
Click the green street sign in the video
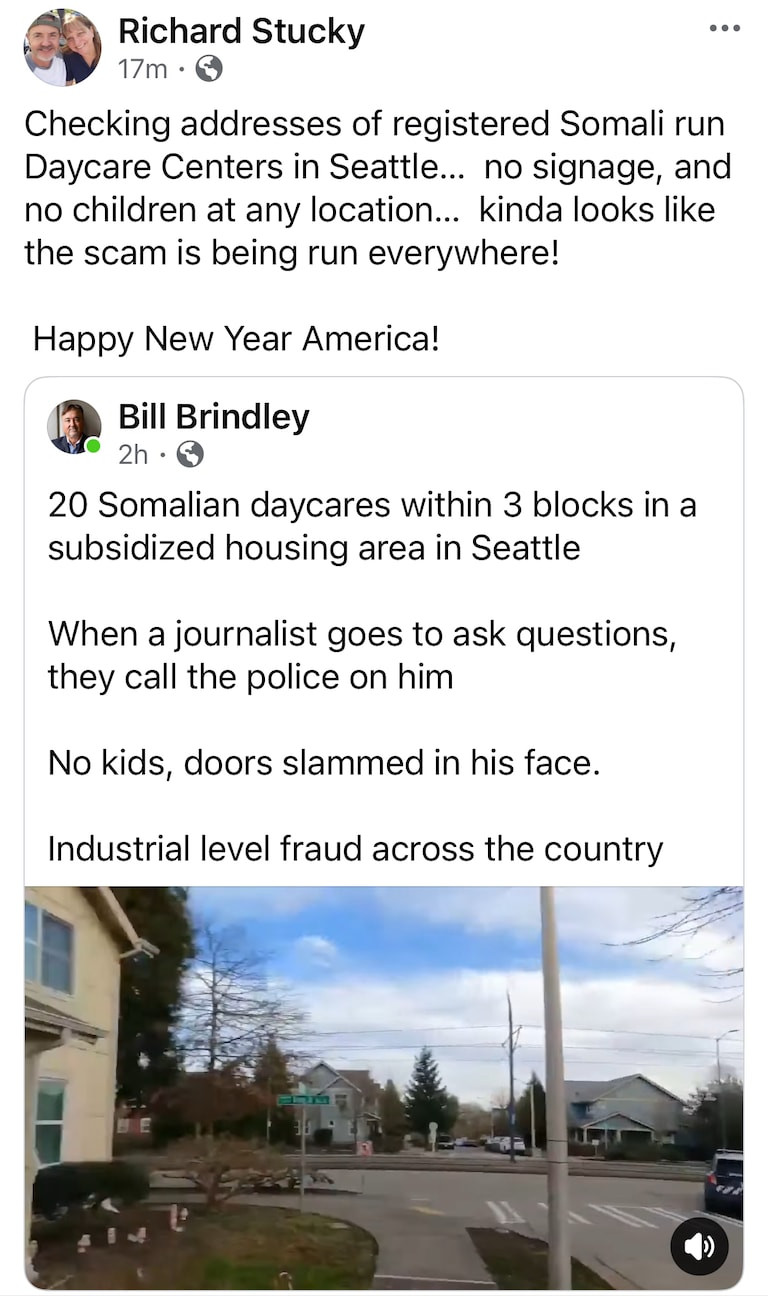click(302, 1099)
